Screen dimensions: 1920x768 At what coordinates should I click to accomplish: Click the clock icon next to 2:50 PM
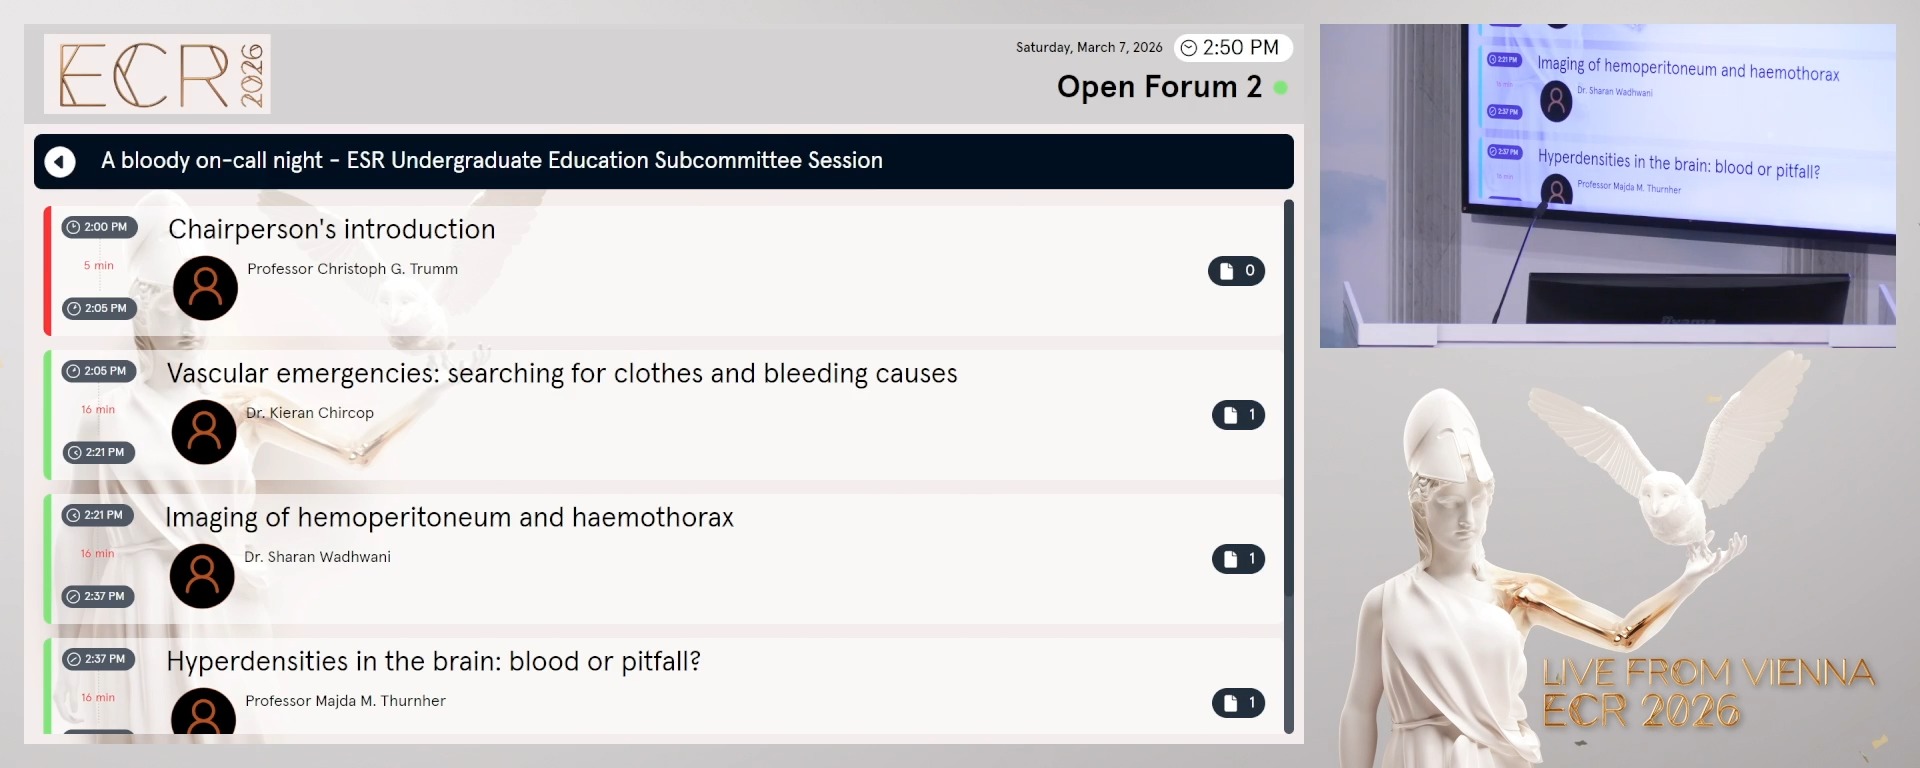(1189, 47)
